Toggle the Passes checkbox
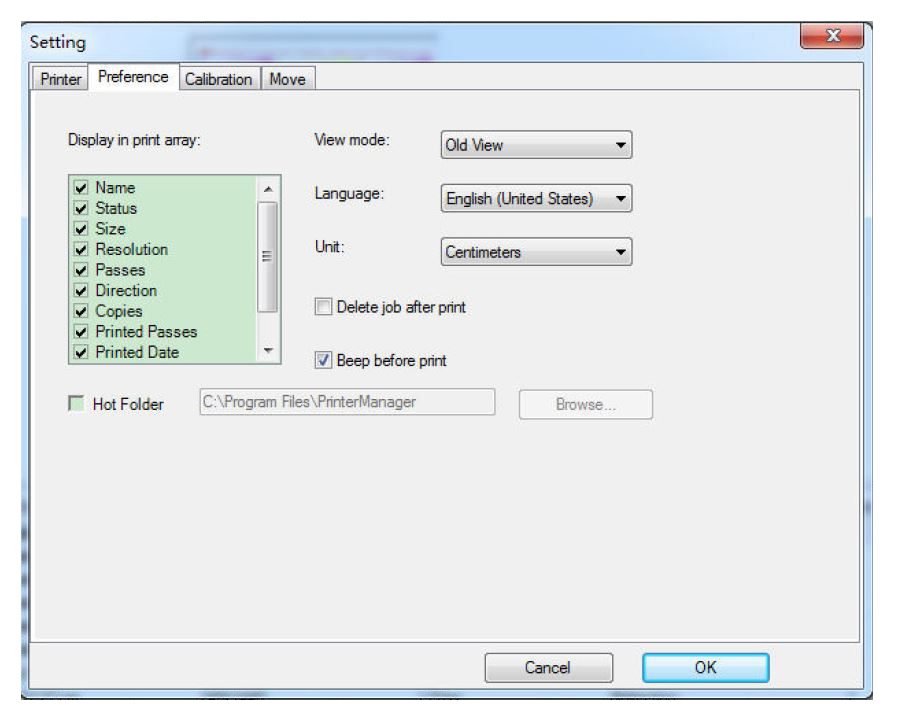Image resolution: width=899 pixels, height=717 pixels. click(x=81, y=270)
